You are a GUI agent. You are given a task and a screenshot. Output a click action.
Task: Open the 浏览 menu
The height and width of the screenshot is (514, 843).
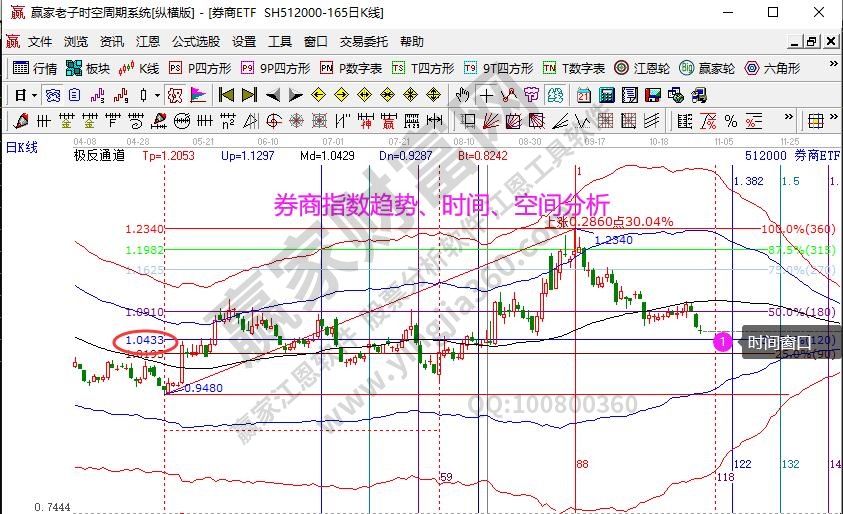(75, 41)
